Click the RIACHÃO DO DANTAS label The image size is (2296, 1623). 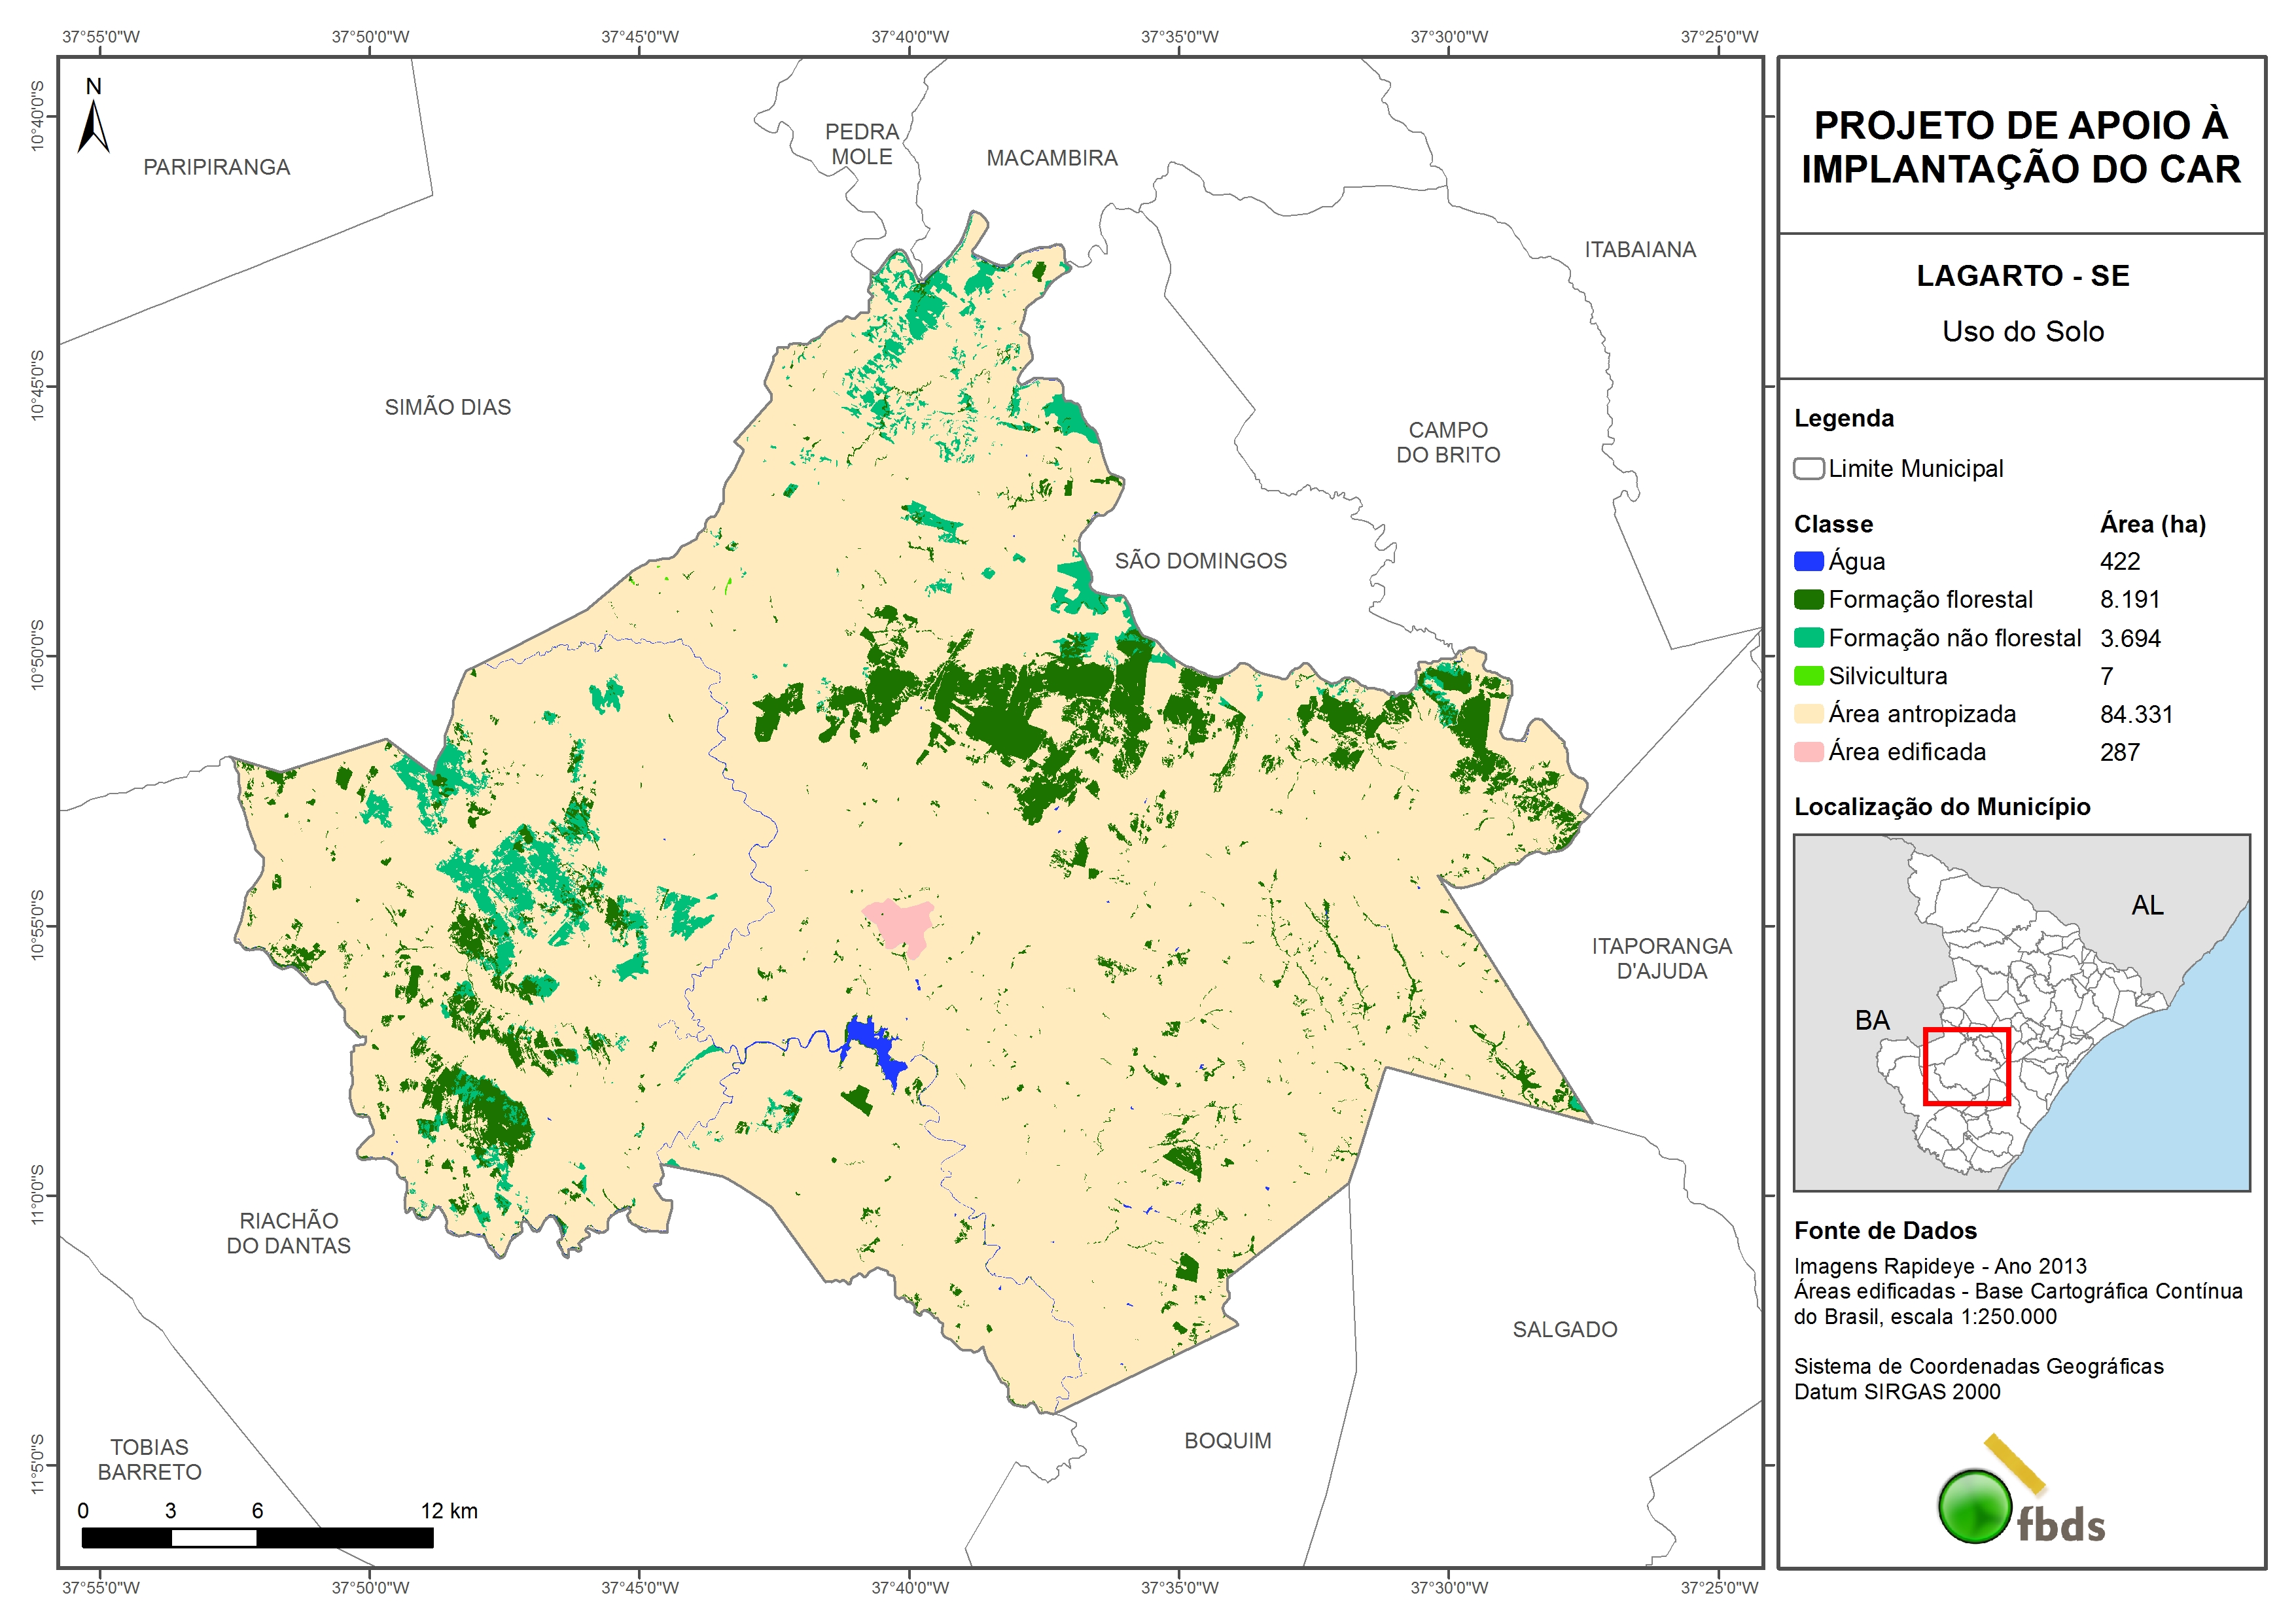(288, 1233)
